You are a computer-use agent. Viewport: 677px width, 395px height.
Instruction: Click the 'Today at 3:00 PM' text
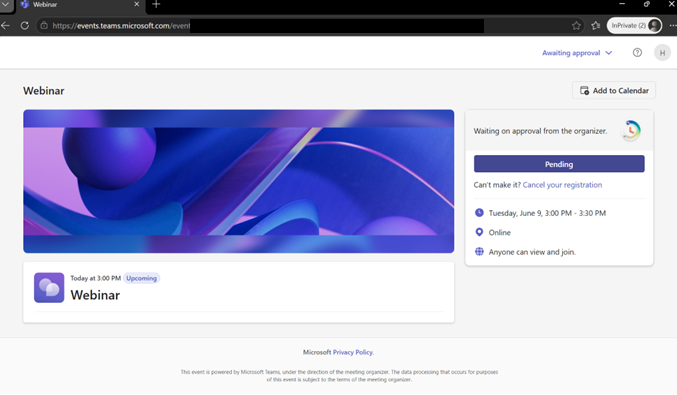tap(95, 278)
